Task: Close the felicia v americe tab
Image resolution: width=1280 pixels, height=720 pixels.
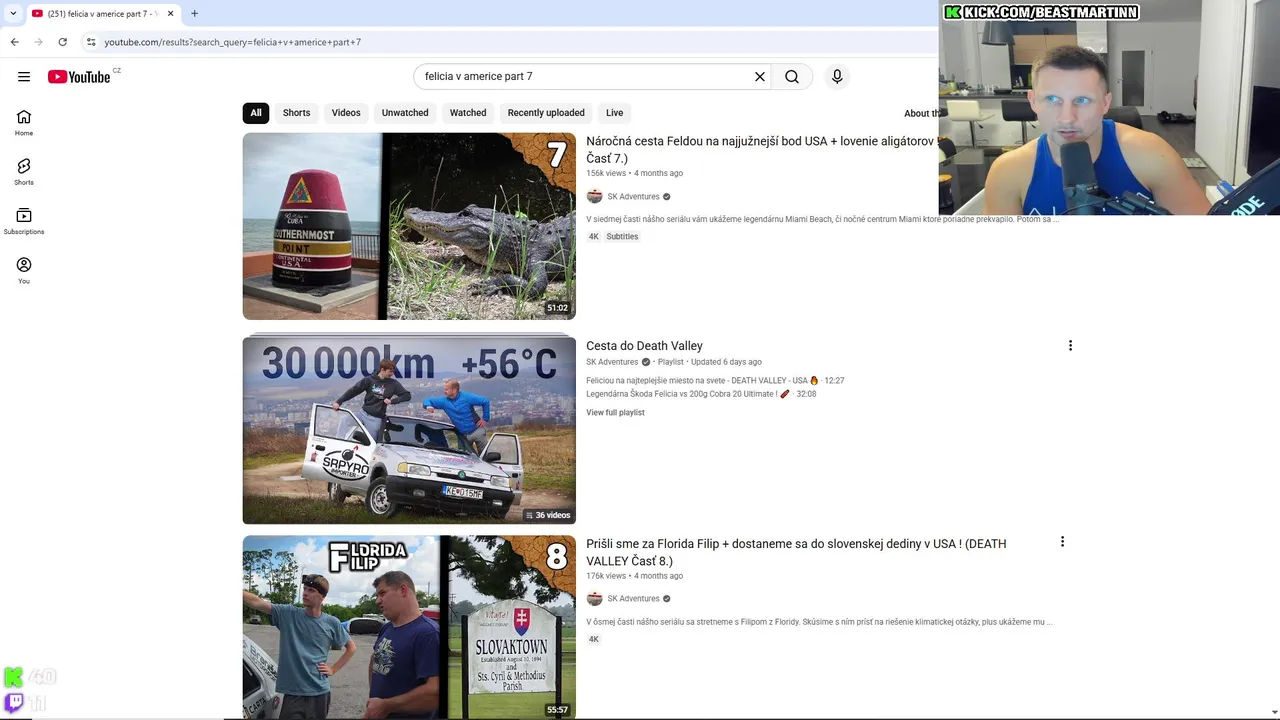Action: click(x=171, y=13)
